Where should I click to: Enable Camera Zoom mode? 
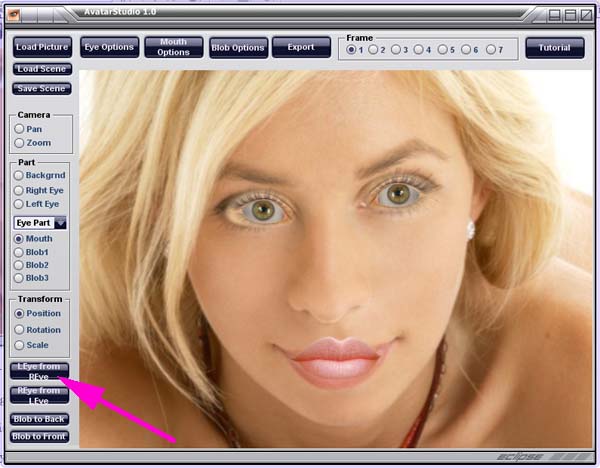19,143
